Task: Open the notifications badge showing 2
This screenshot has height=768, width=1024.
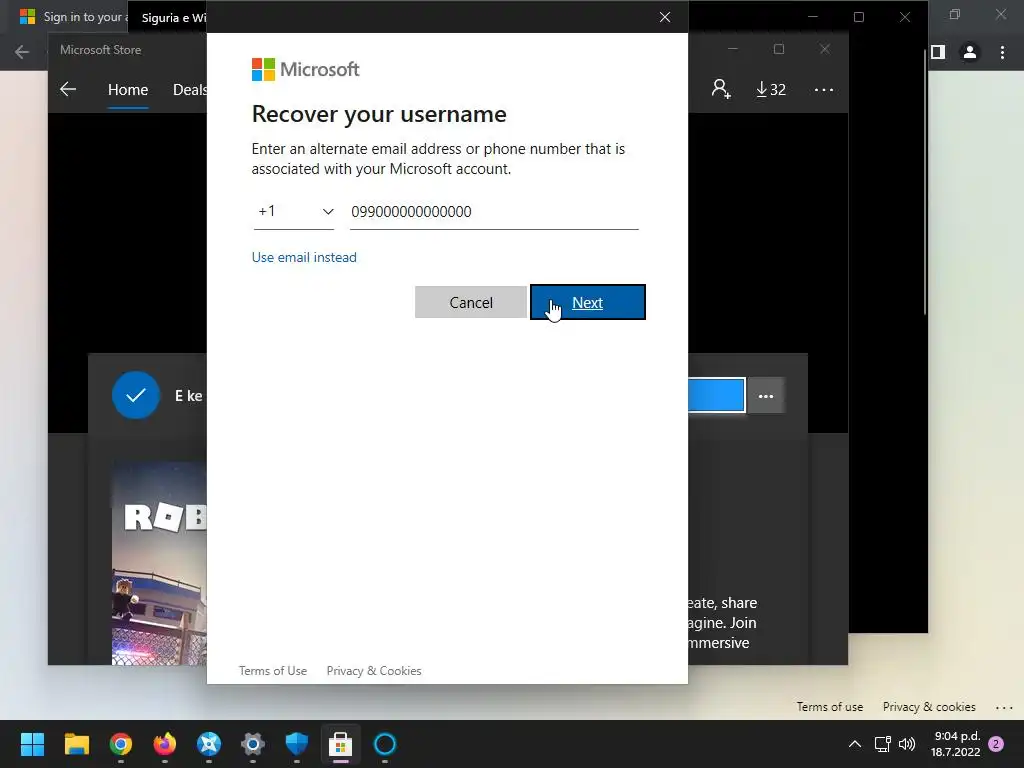Action: click(996, 744)
